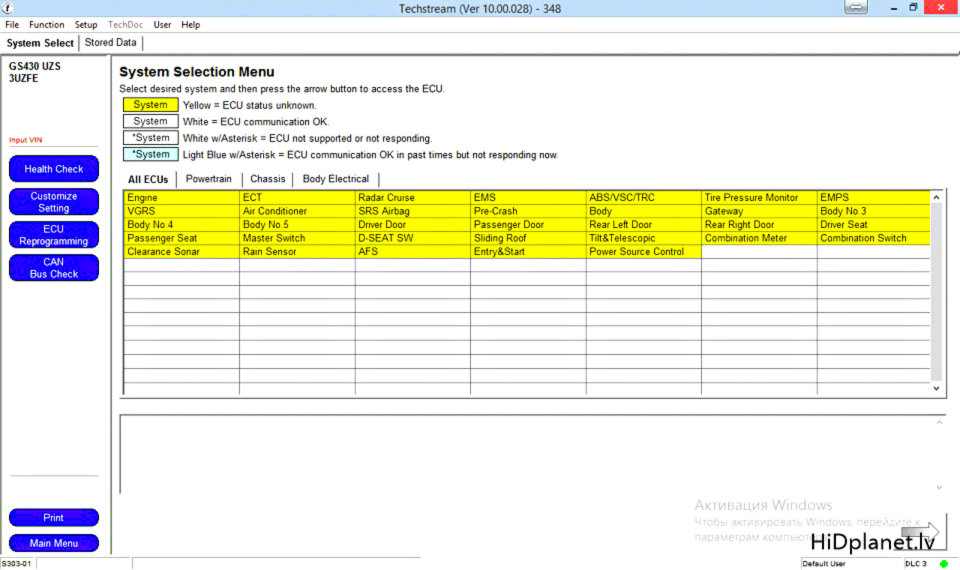Open the Setup menu

(x=86, y=25)
